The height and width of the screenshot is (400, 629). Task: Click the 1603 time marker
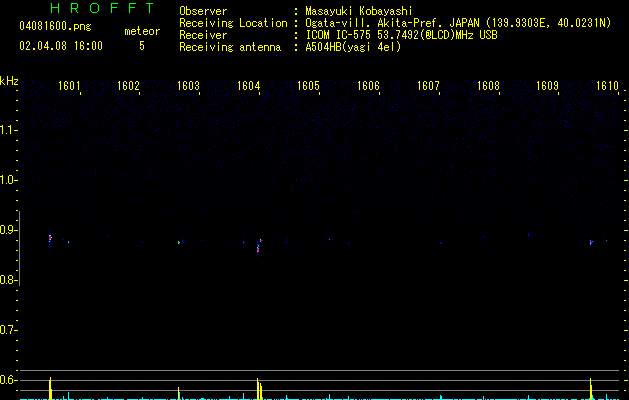point(189,86)
